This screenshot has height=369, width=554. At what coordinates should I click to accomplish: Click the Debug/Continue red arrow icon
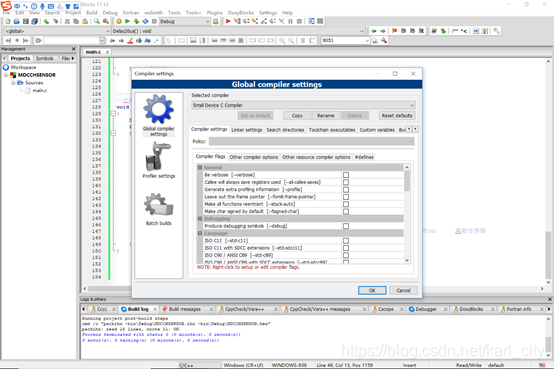[x=228, y=22]
